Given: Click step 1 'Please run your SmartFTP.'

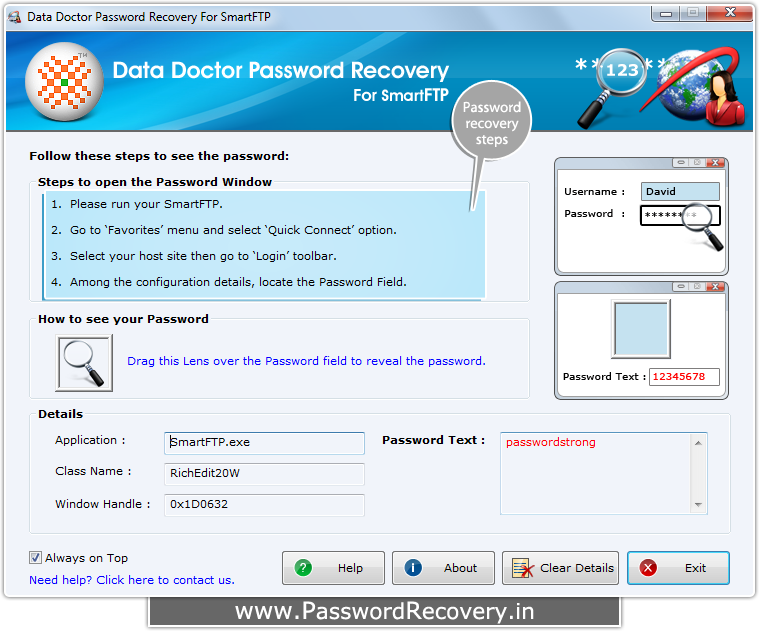Looking at the screenshot, I should 137,204.
